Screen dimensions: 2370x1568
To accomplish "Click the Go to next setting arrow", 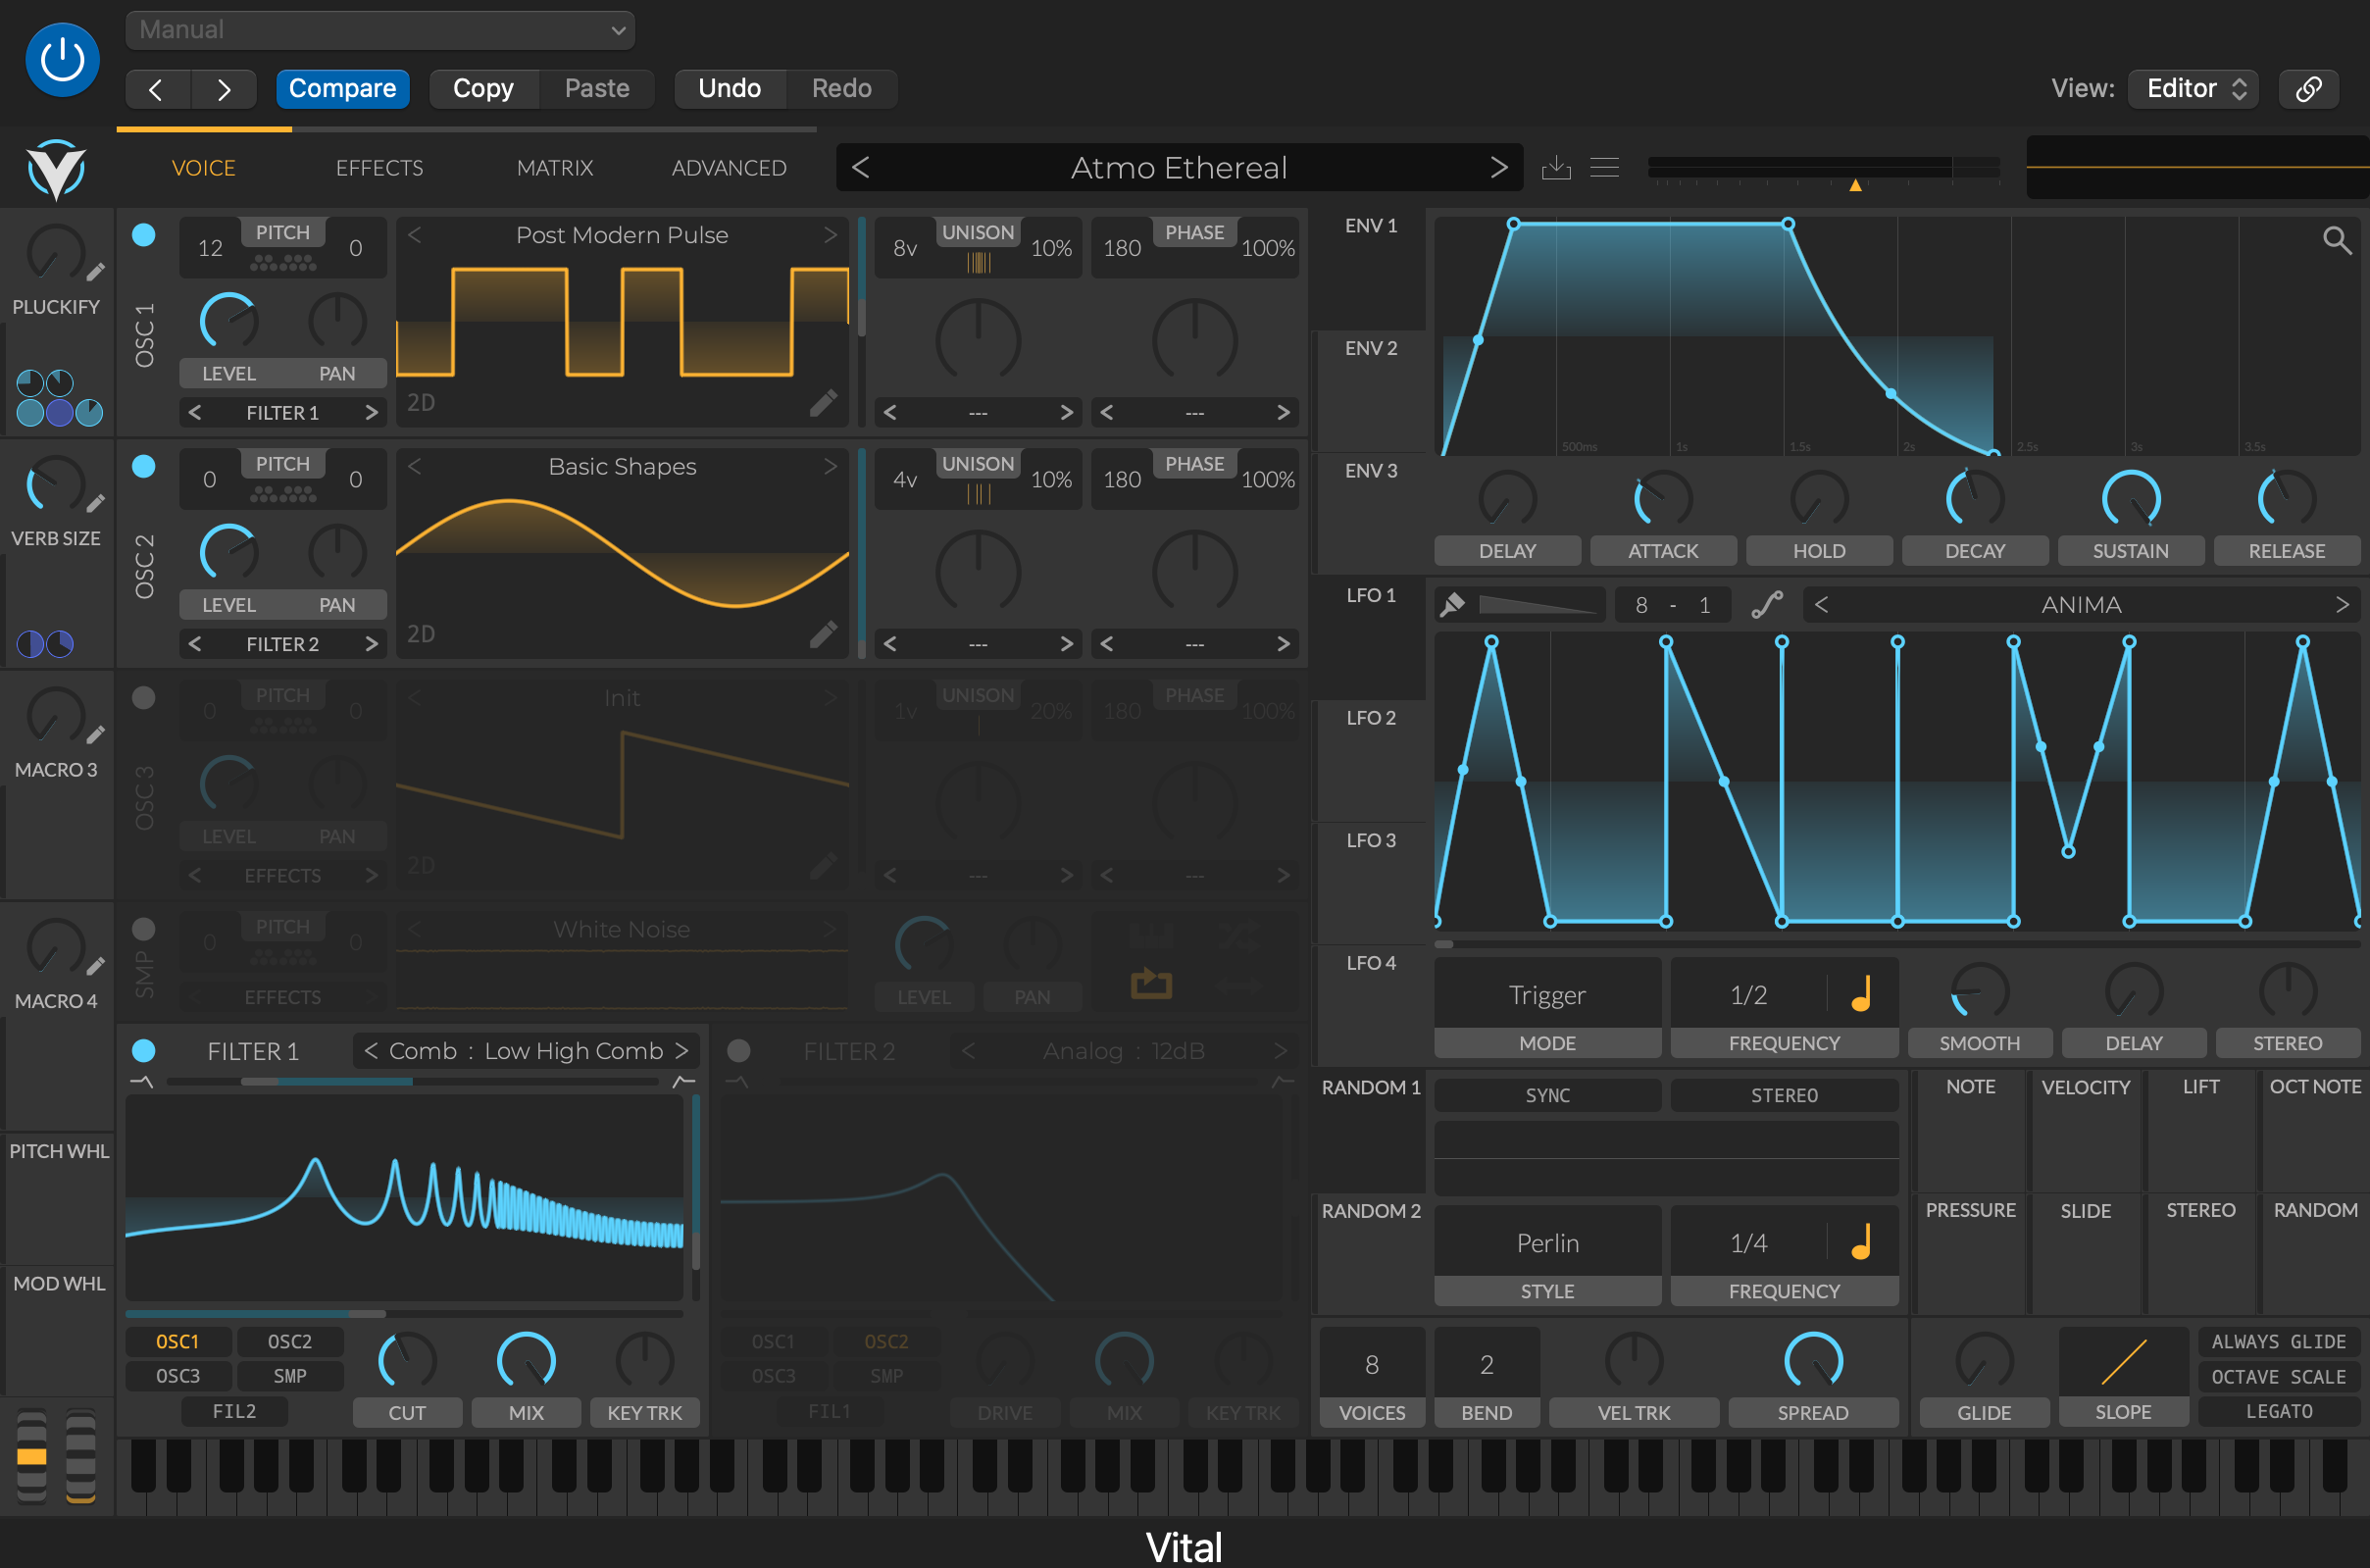I will (x=224, y=89).
